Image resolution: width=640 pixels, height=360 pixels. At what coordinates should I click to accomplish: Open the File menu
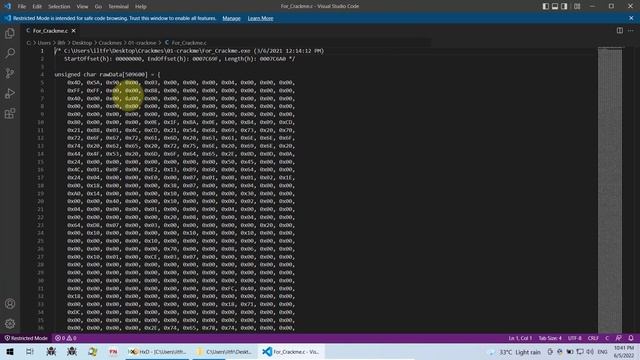(22, 7)
